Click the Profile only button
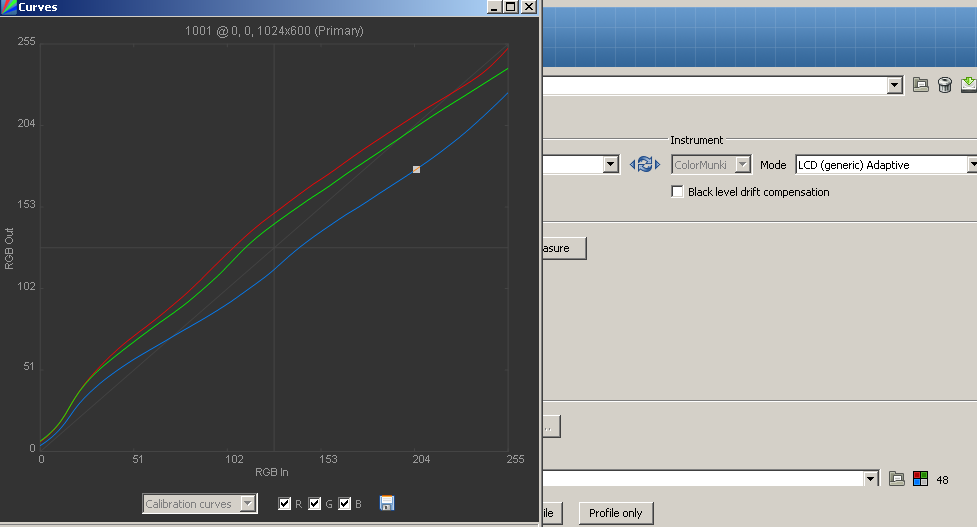The width and height of the screenshot is (977, 527). (616, 513)
